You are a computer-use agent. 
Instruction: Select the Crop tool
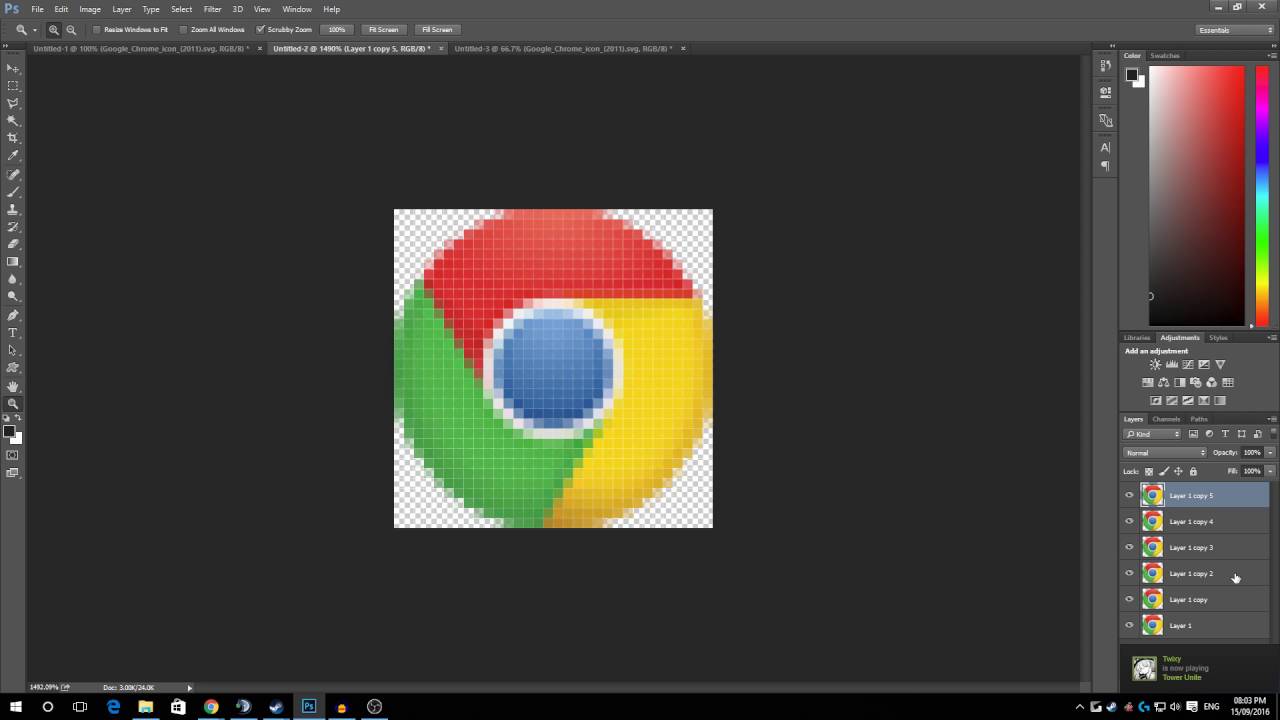13,138
